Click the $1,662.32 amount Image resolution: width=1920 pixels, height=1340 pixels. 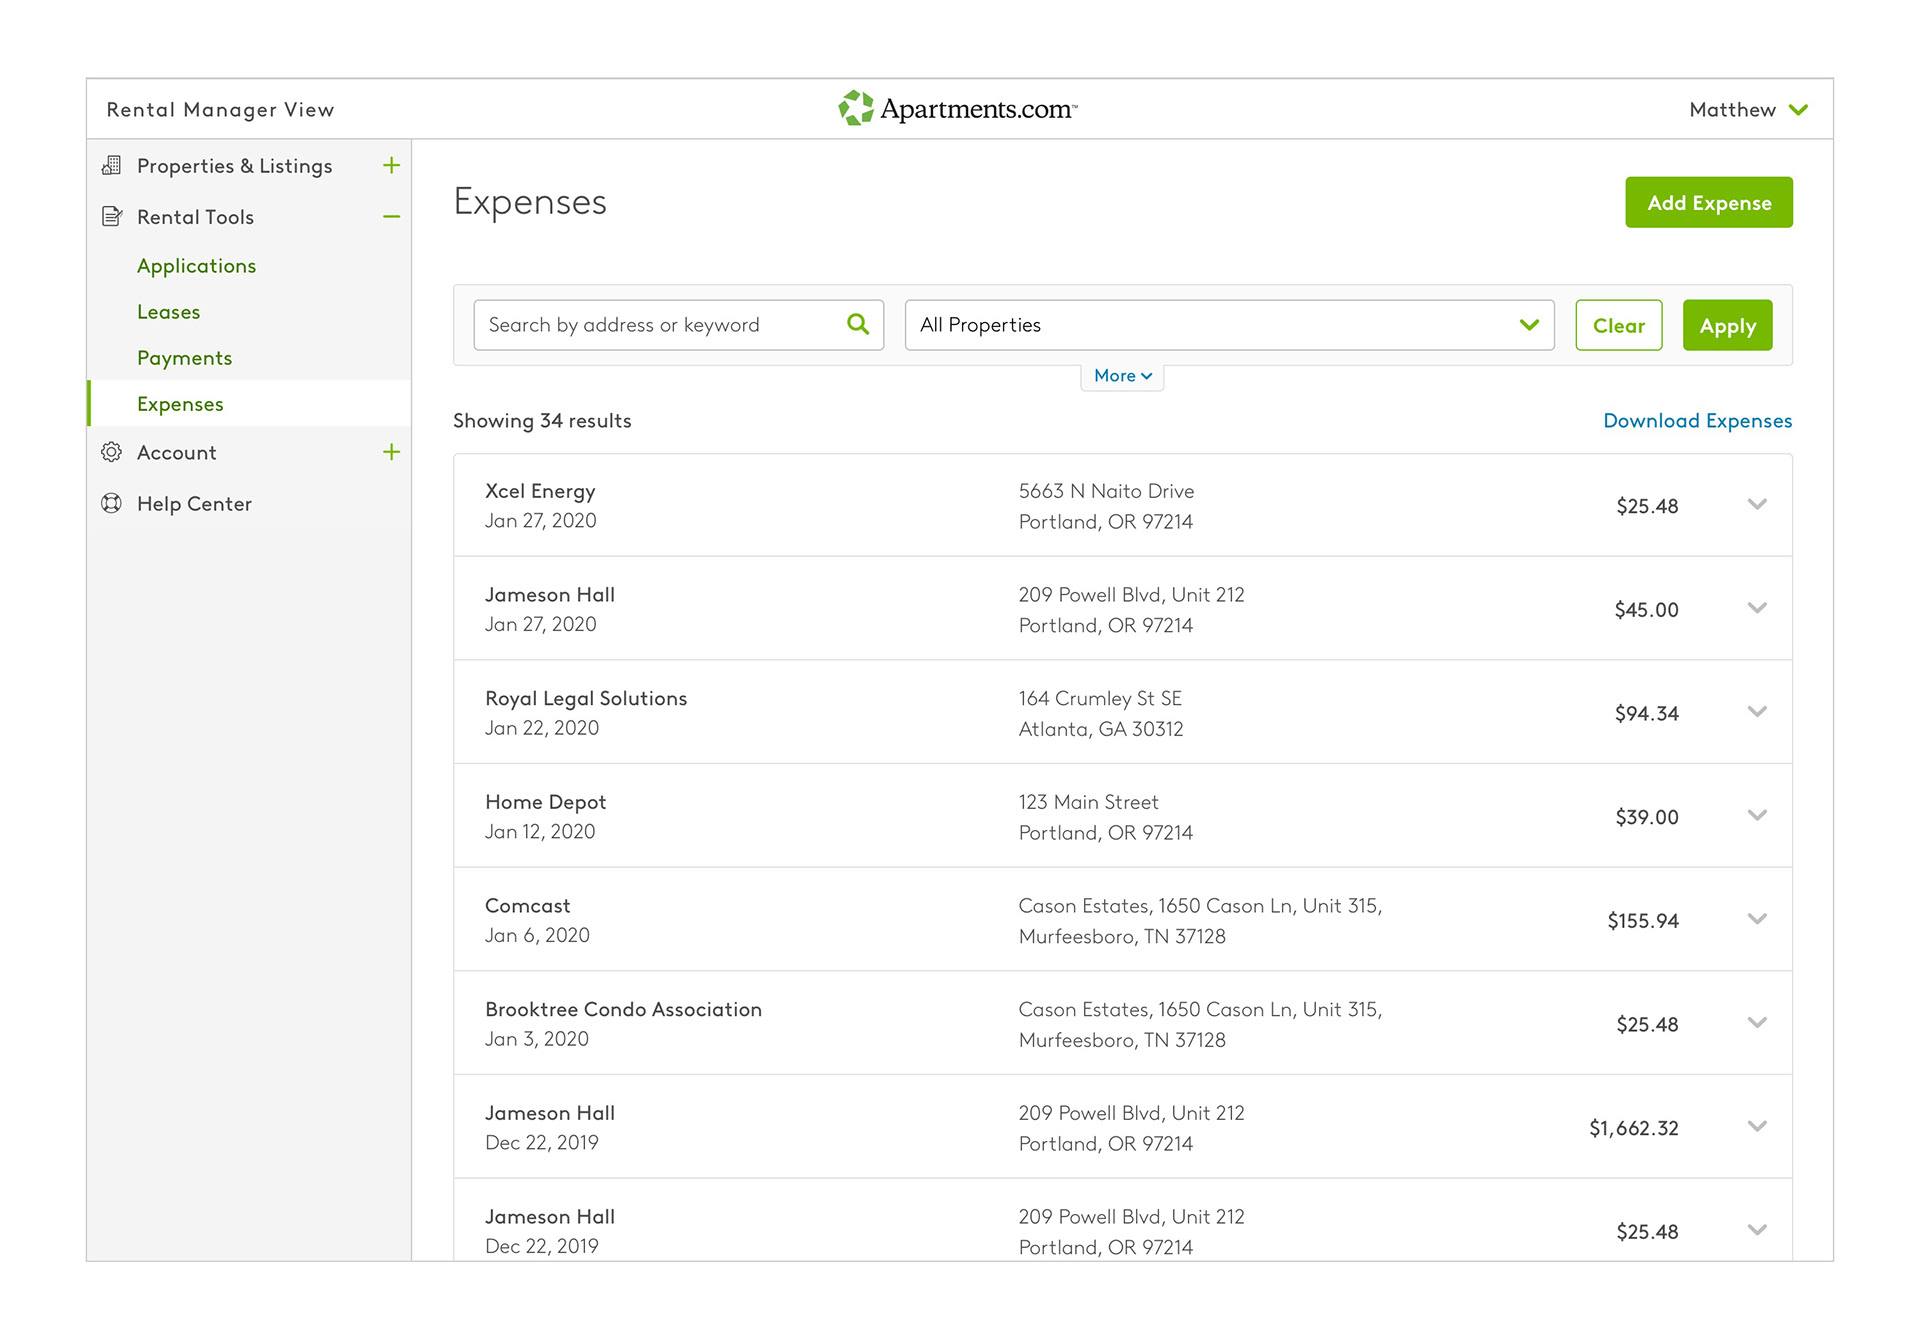click(1633, 1128)
